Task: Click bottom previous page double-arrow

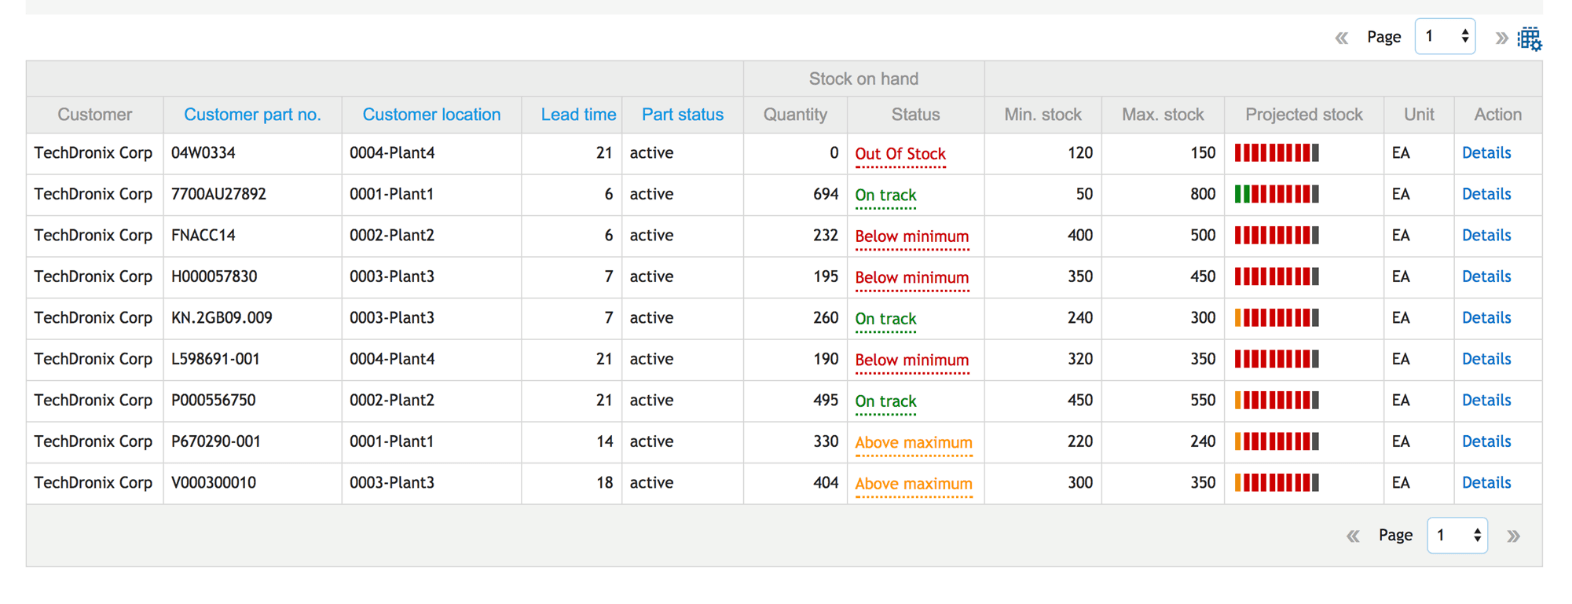Action: (1353, 536)
